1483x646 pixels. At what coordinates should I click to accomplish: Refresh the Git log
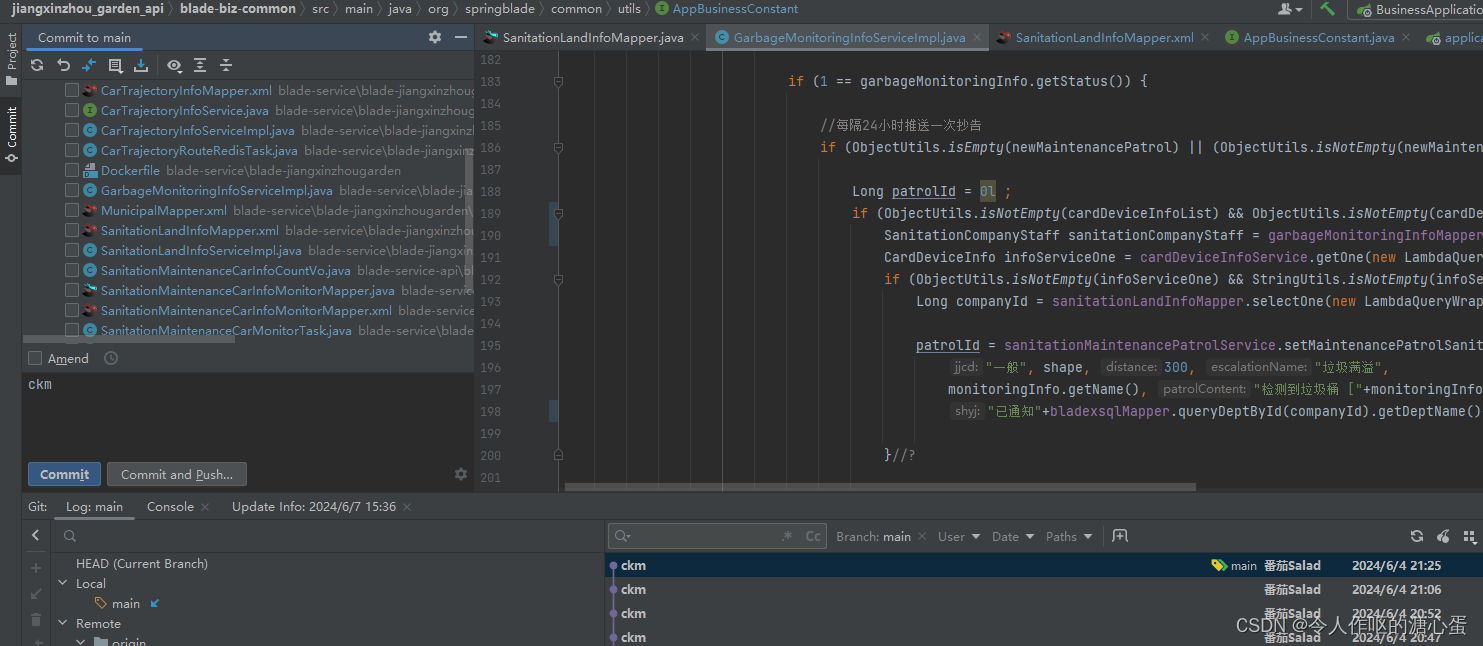click(1417, 536)
